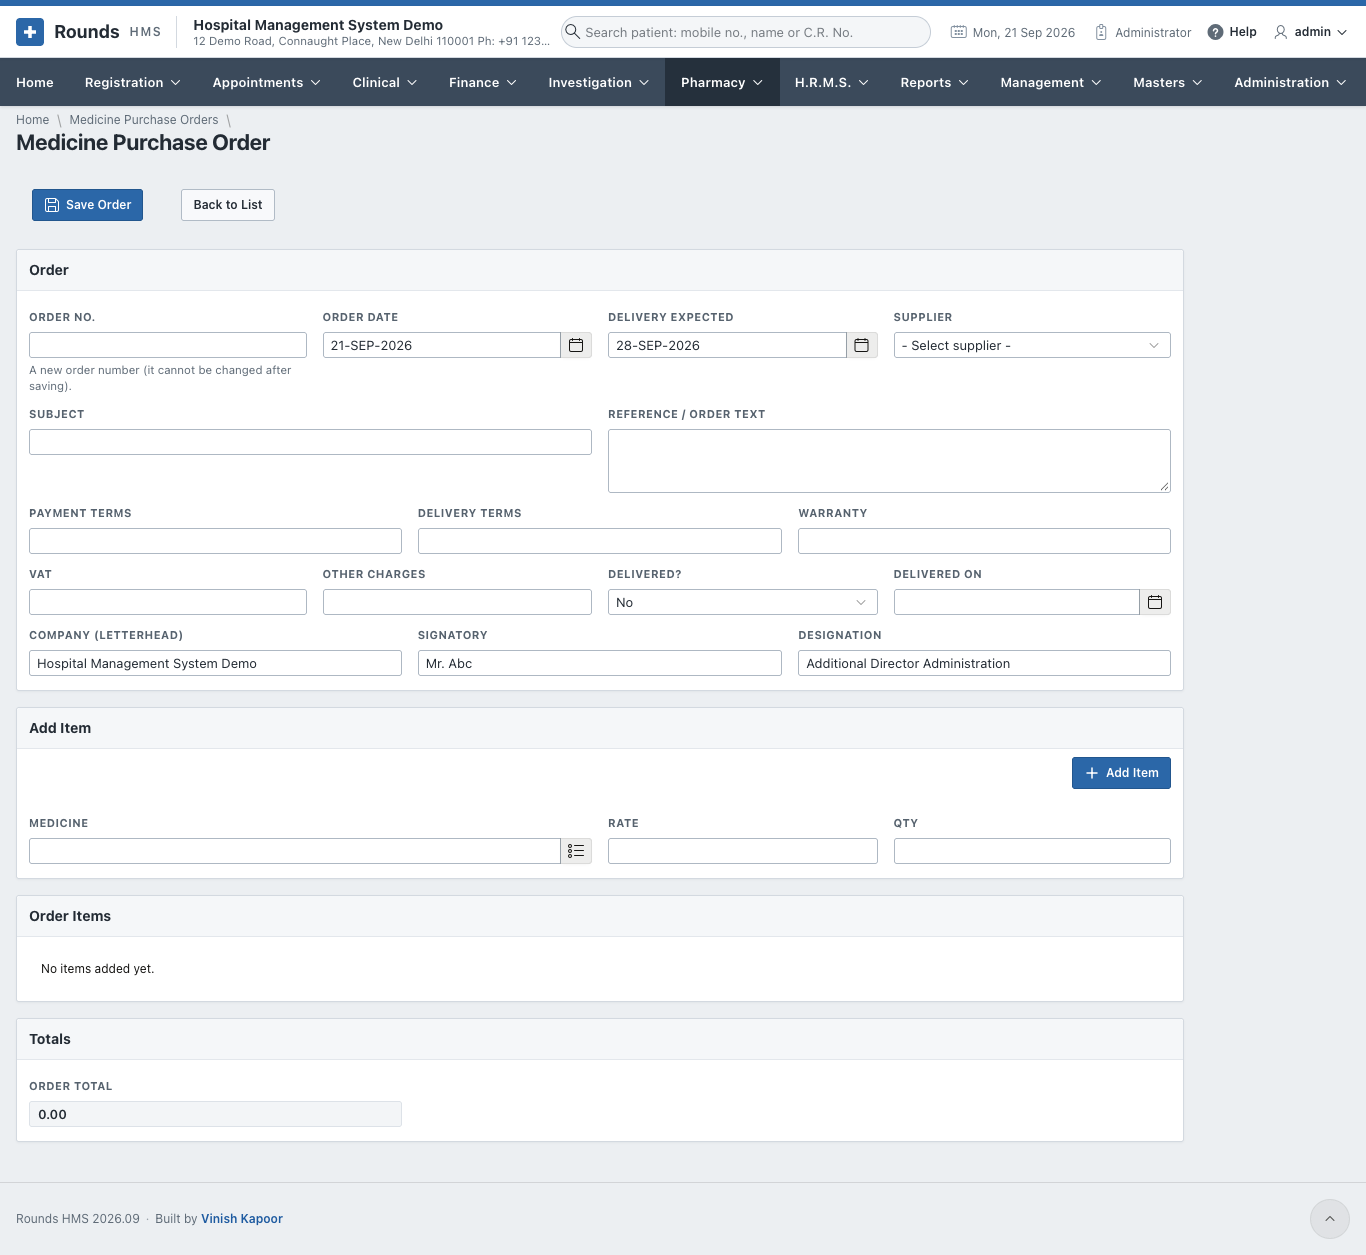
Task: Click the search magnifier icon
Action: (x=573, y=32)
